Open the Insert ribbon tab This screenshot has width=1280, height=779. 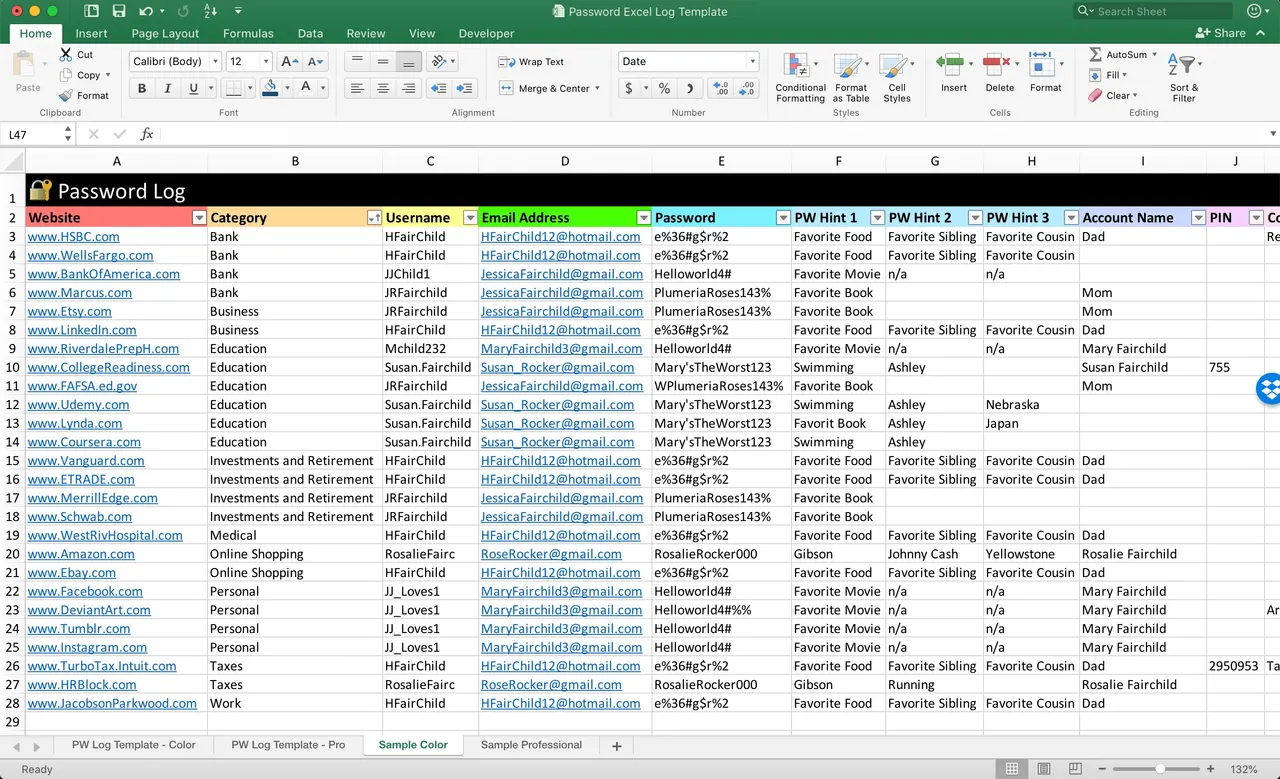click(x=91, y=33)
